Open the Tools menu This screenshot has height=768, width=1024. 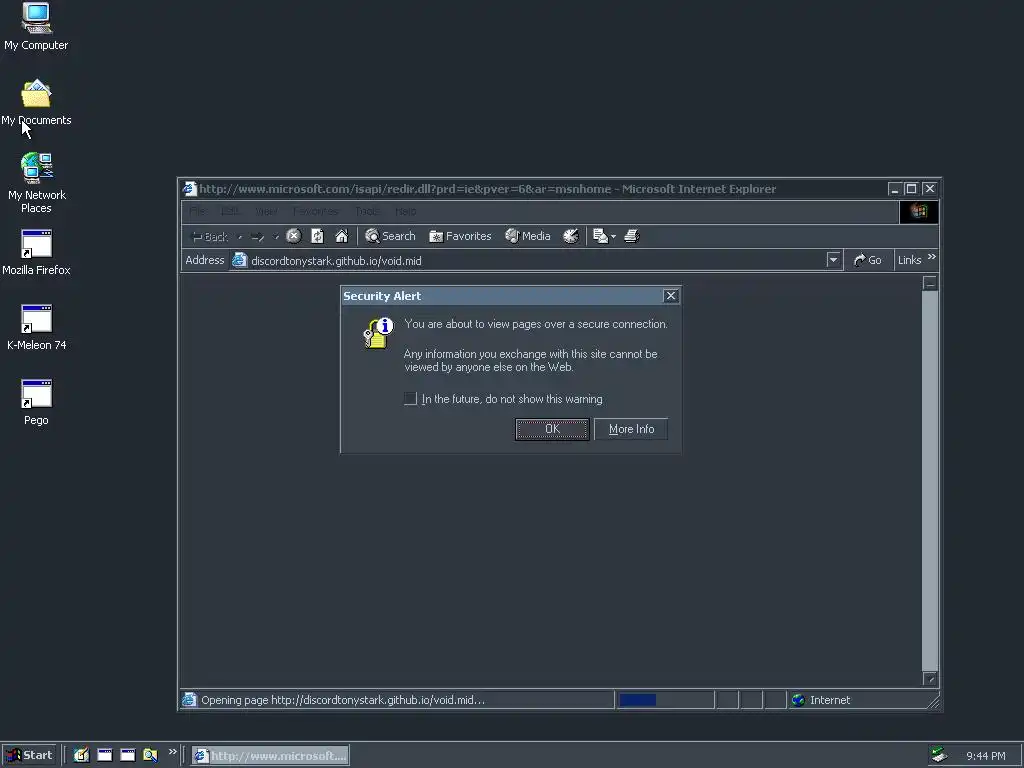click(367, 212)
